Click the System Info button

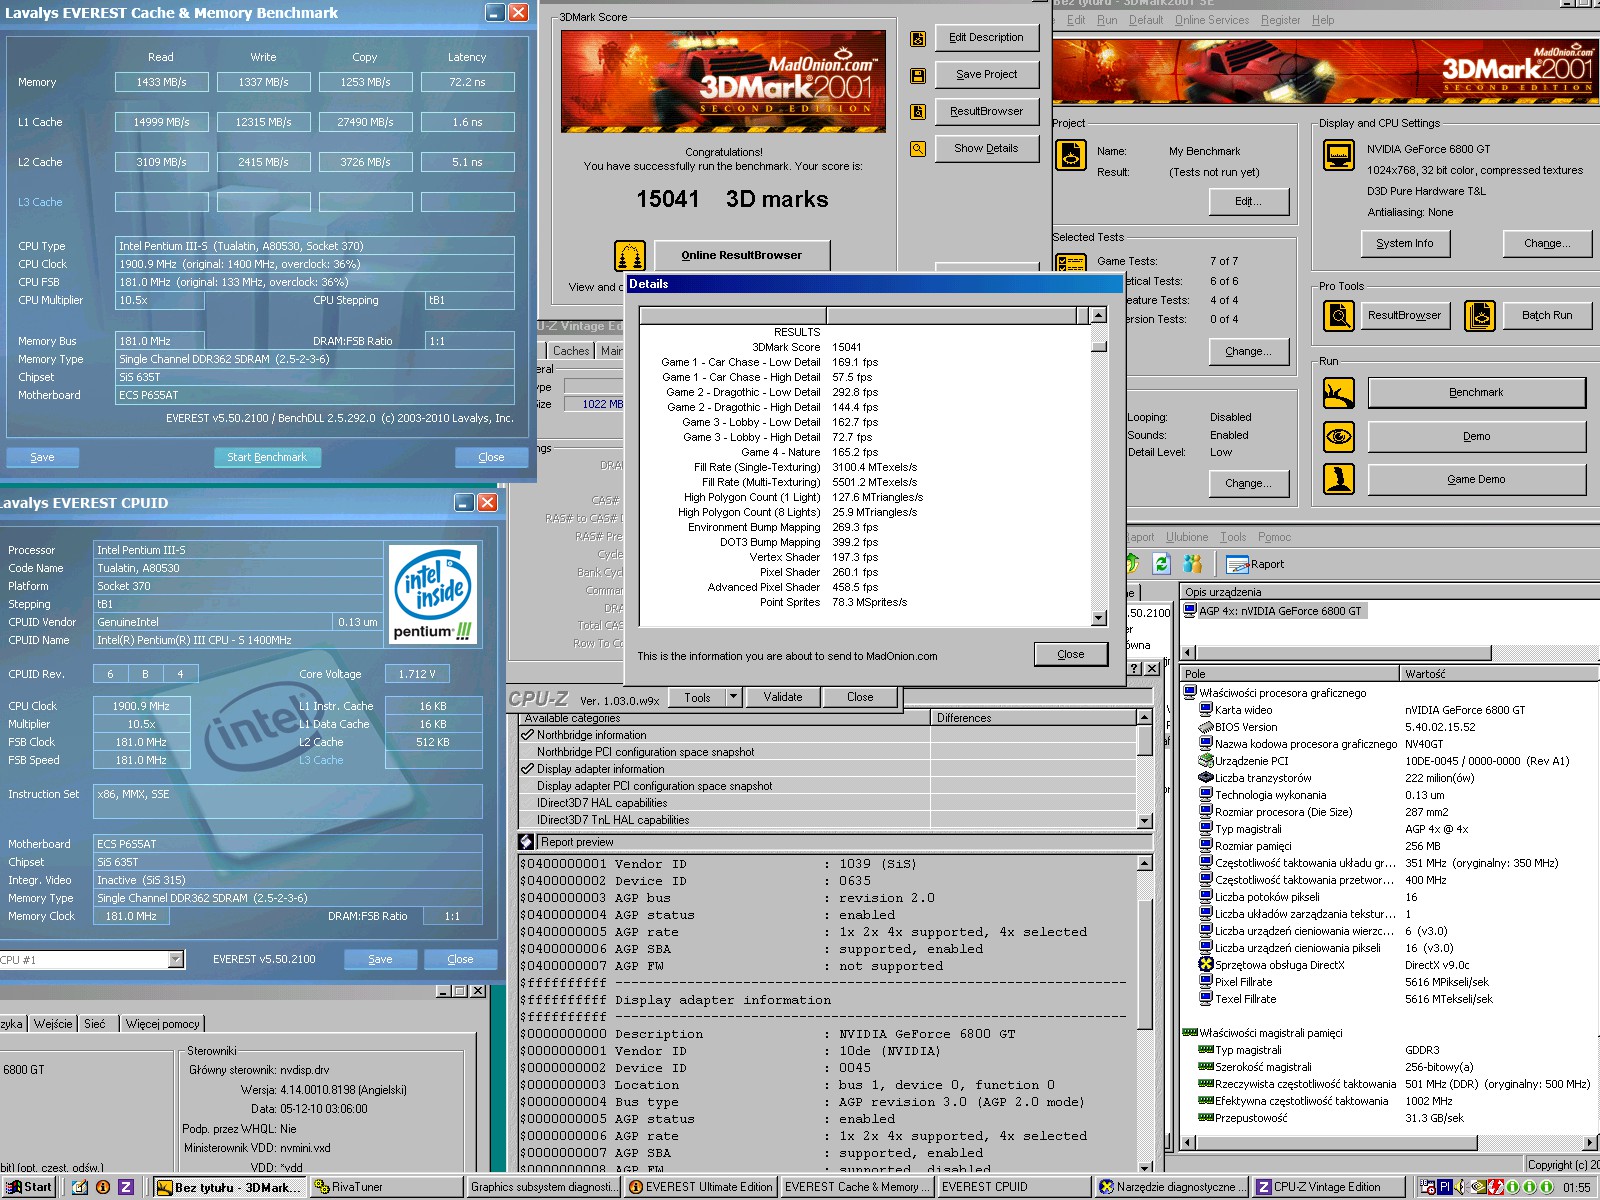[1405, 243]
